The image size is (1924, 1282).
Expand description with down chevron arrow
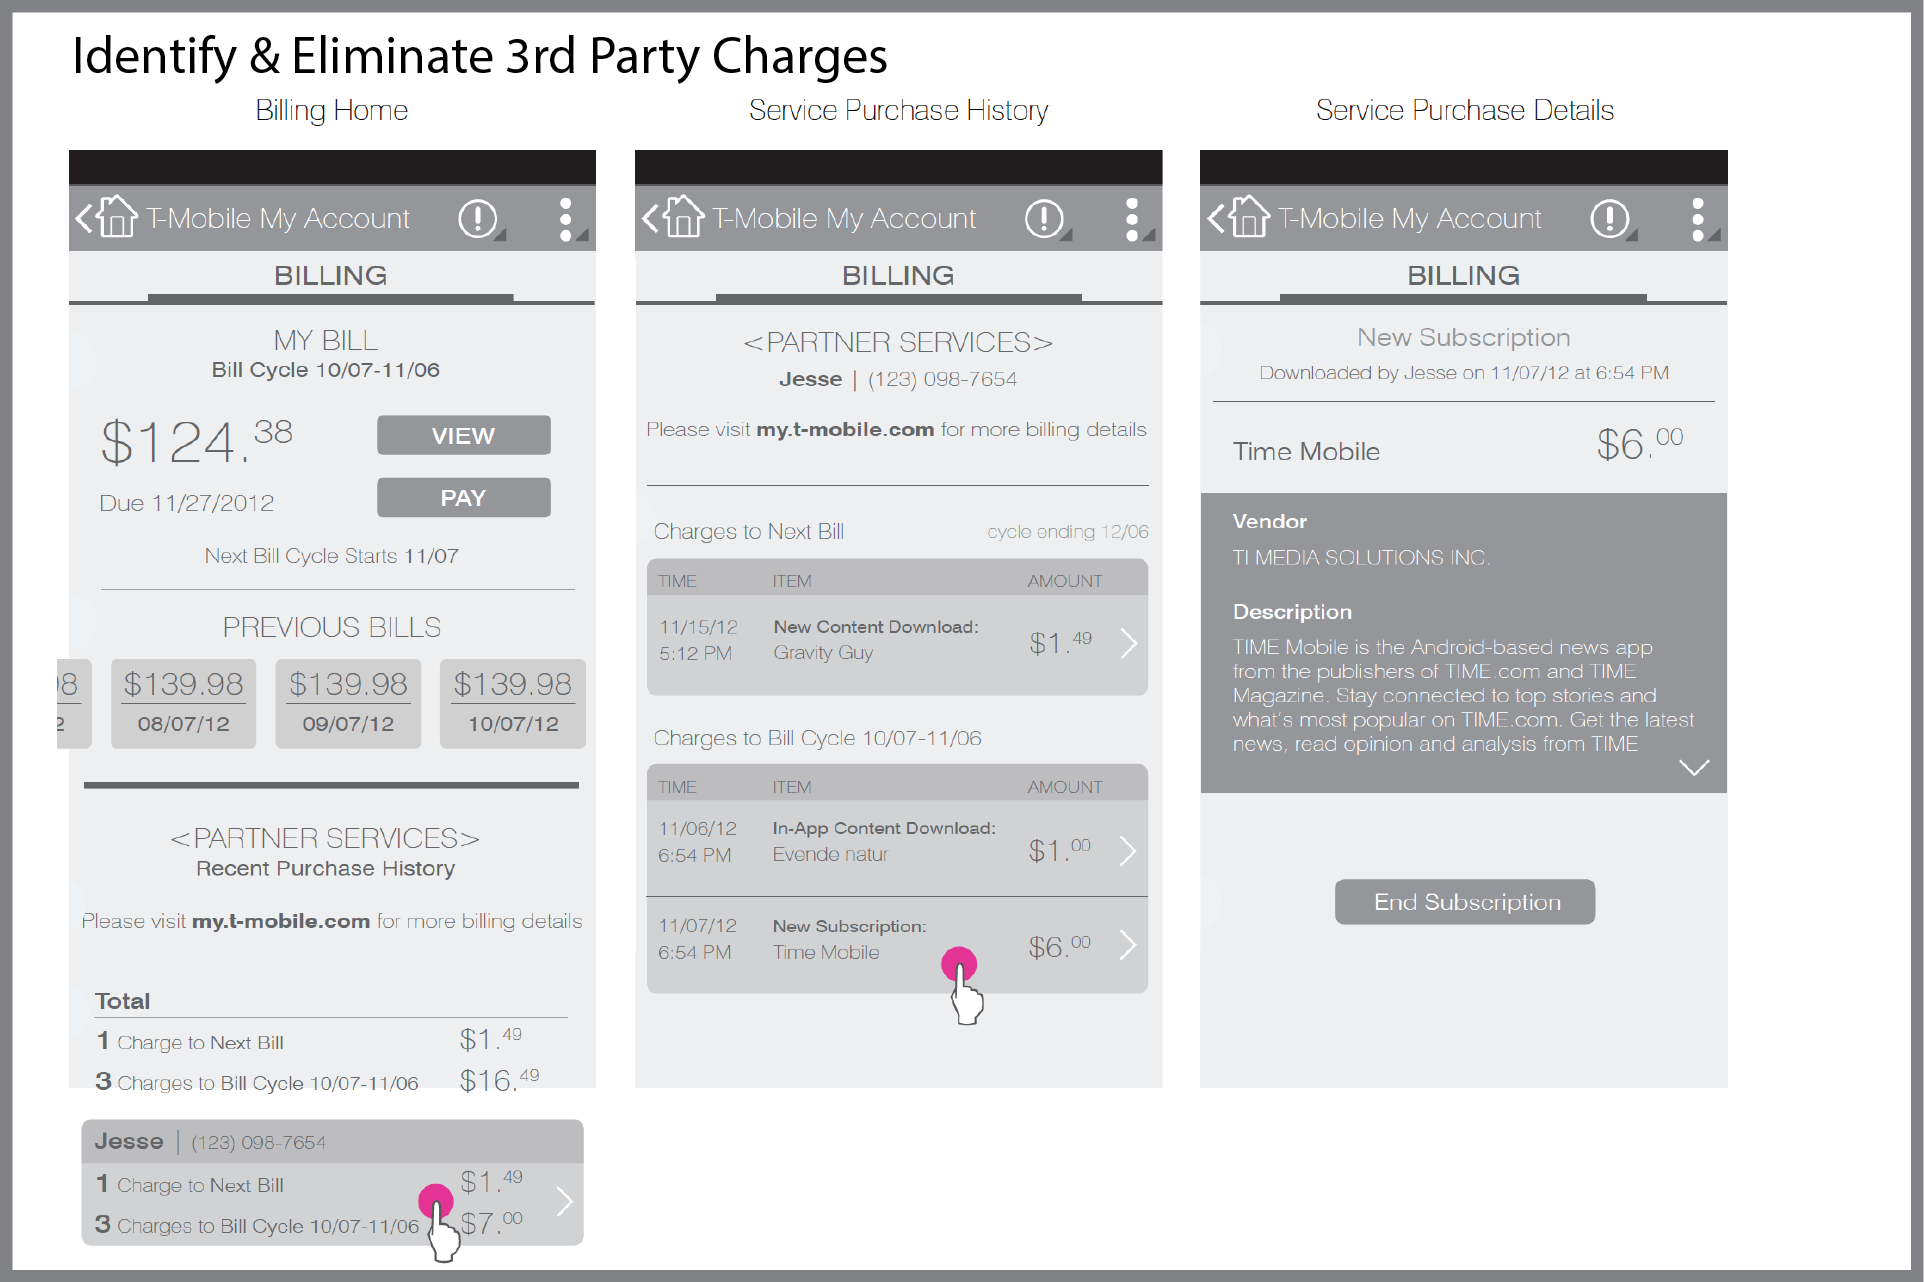coord(1693,767)
